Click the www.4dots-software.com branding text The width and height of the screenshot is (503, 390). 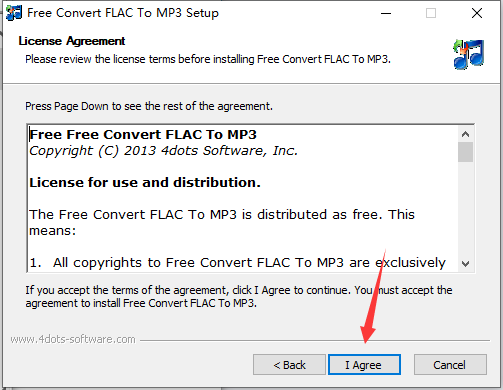coord(73,339)
